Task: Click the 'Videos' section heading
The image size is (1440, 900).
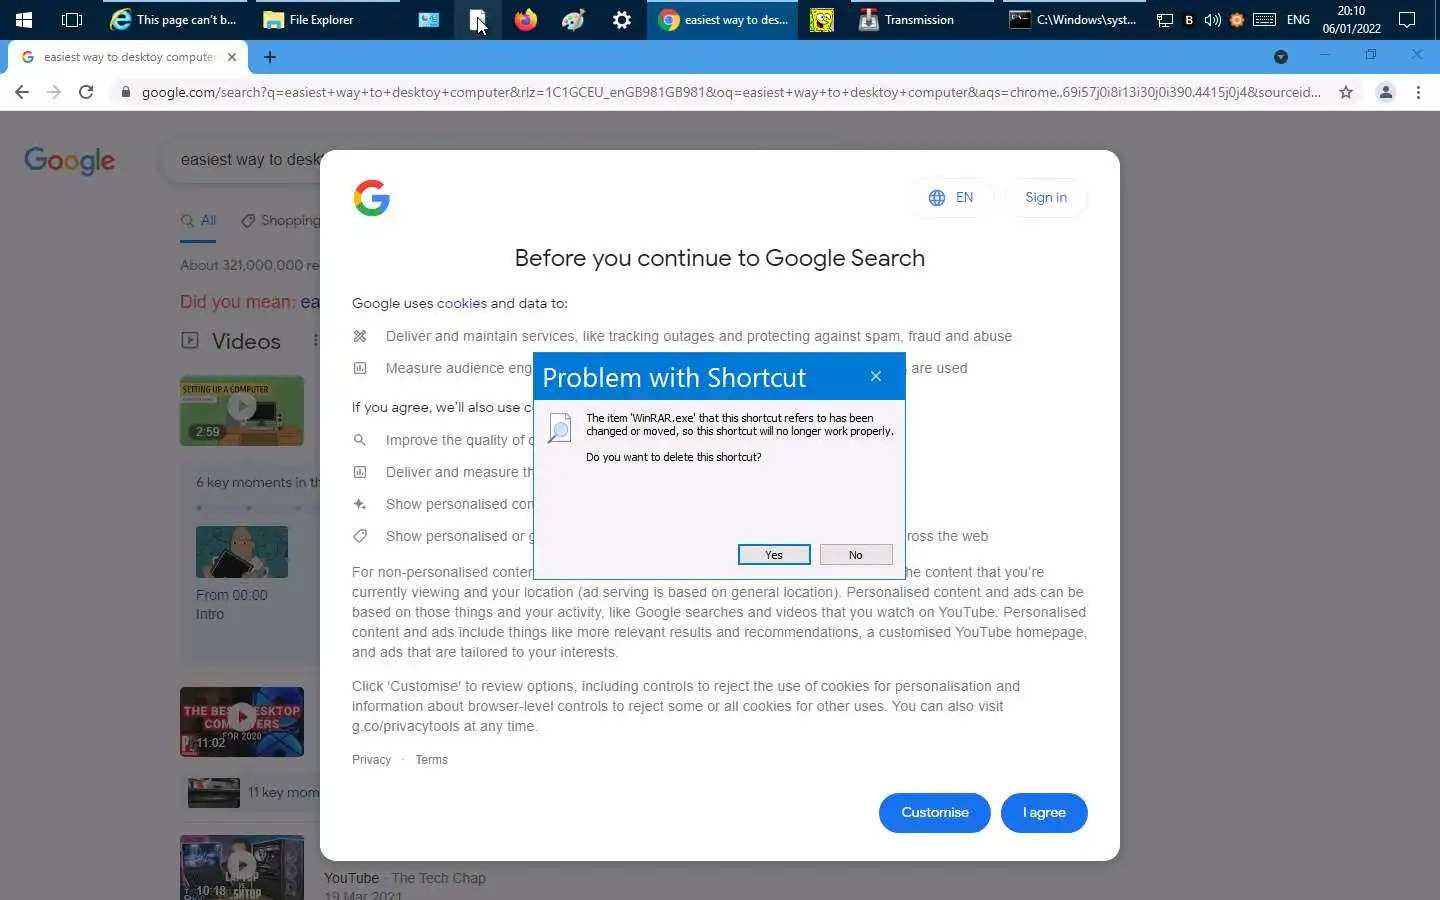Action: click(x=246, y=342)
